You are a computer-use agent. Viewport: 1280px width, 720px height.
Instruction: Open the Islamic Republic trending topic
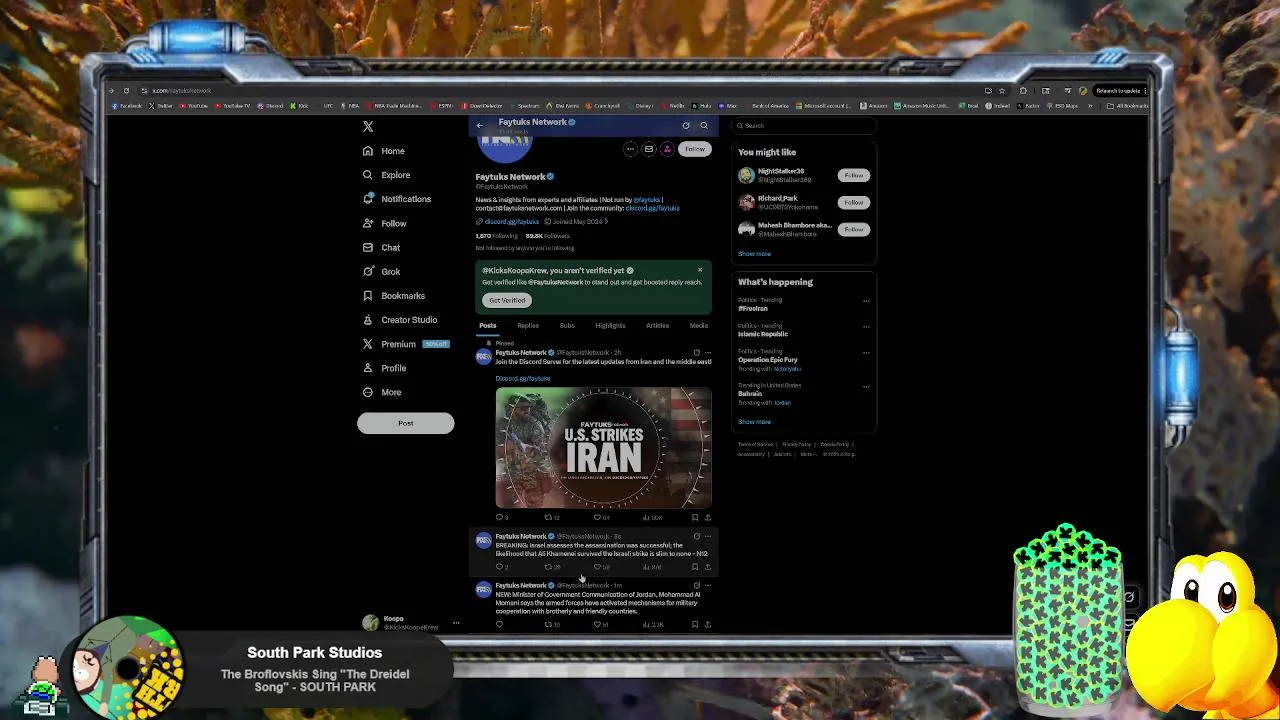pos(763,334)
